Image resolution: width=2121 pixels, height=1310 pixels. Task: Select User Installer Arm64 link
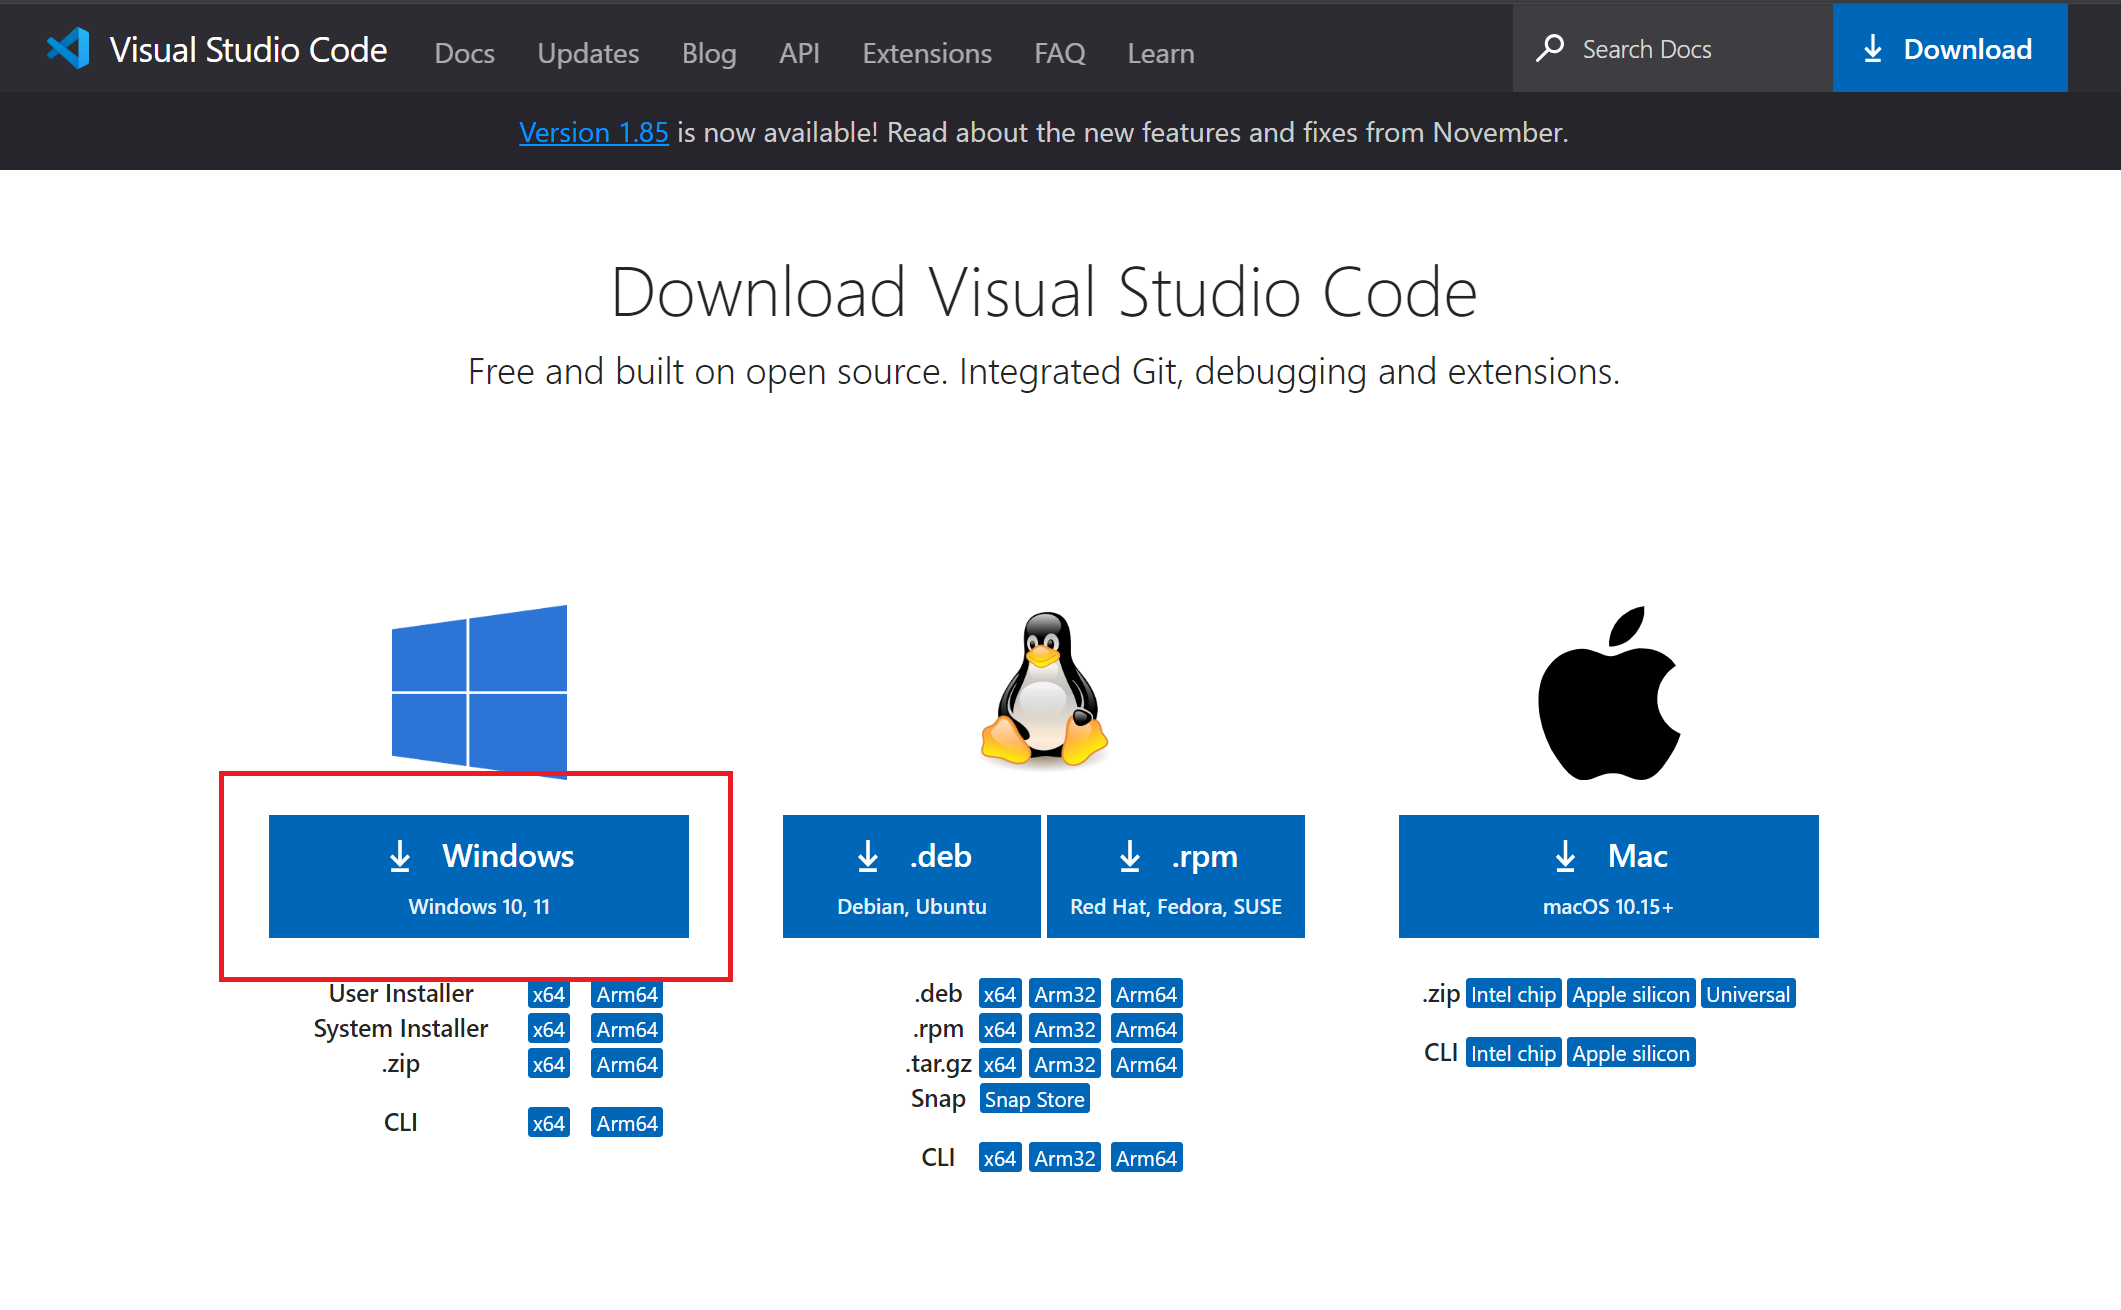click(x=627, y=994)
